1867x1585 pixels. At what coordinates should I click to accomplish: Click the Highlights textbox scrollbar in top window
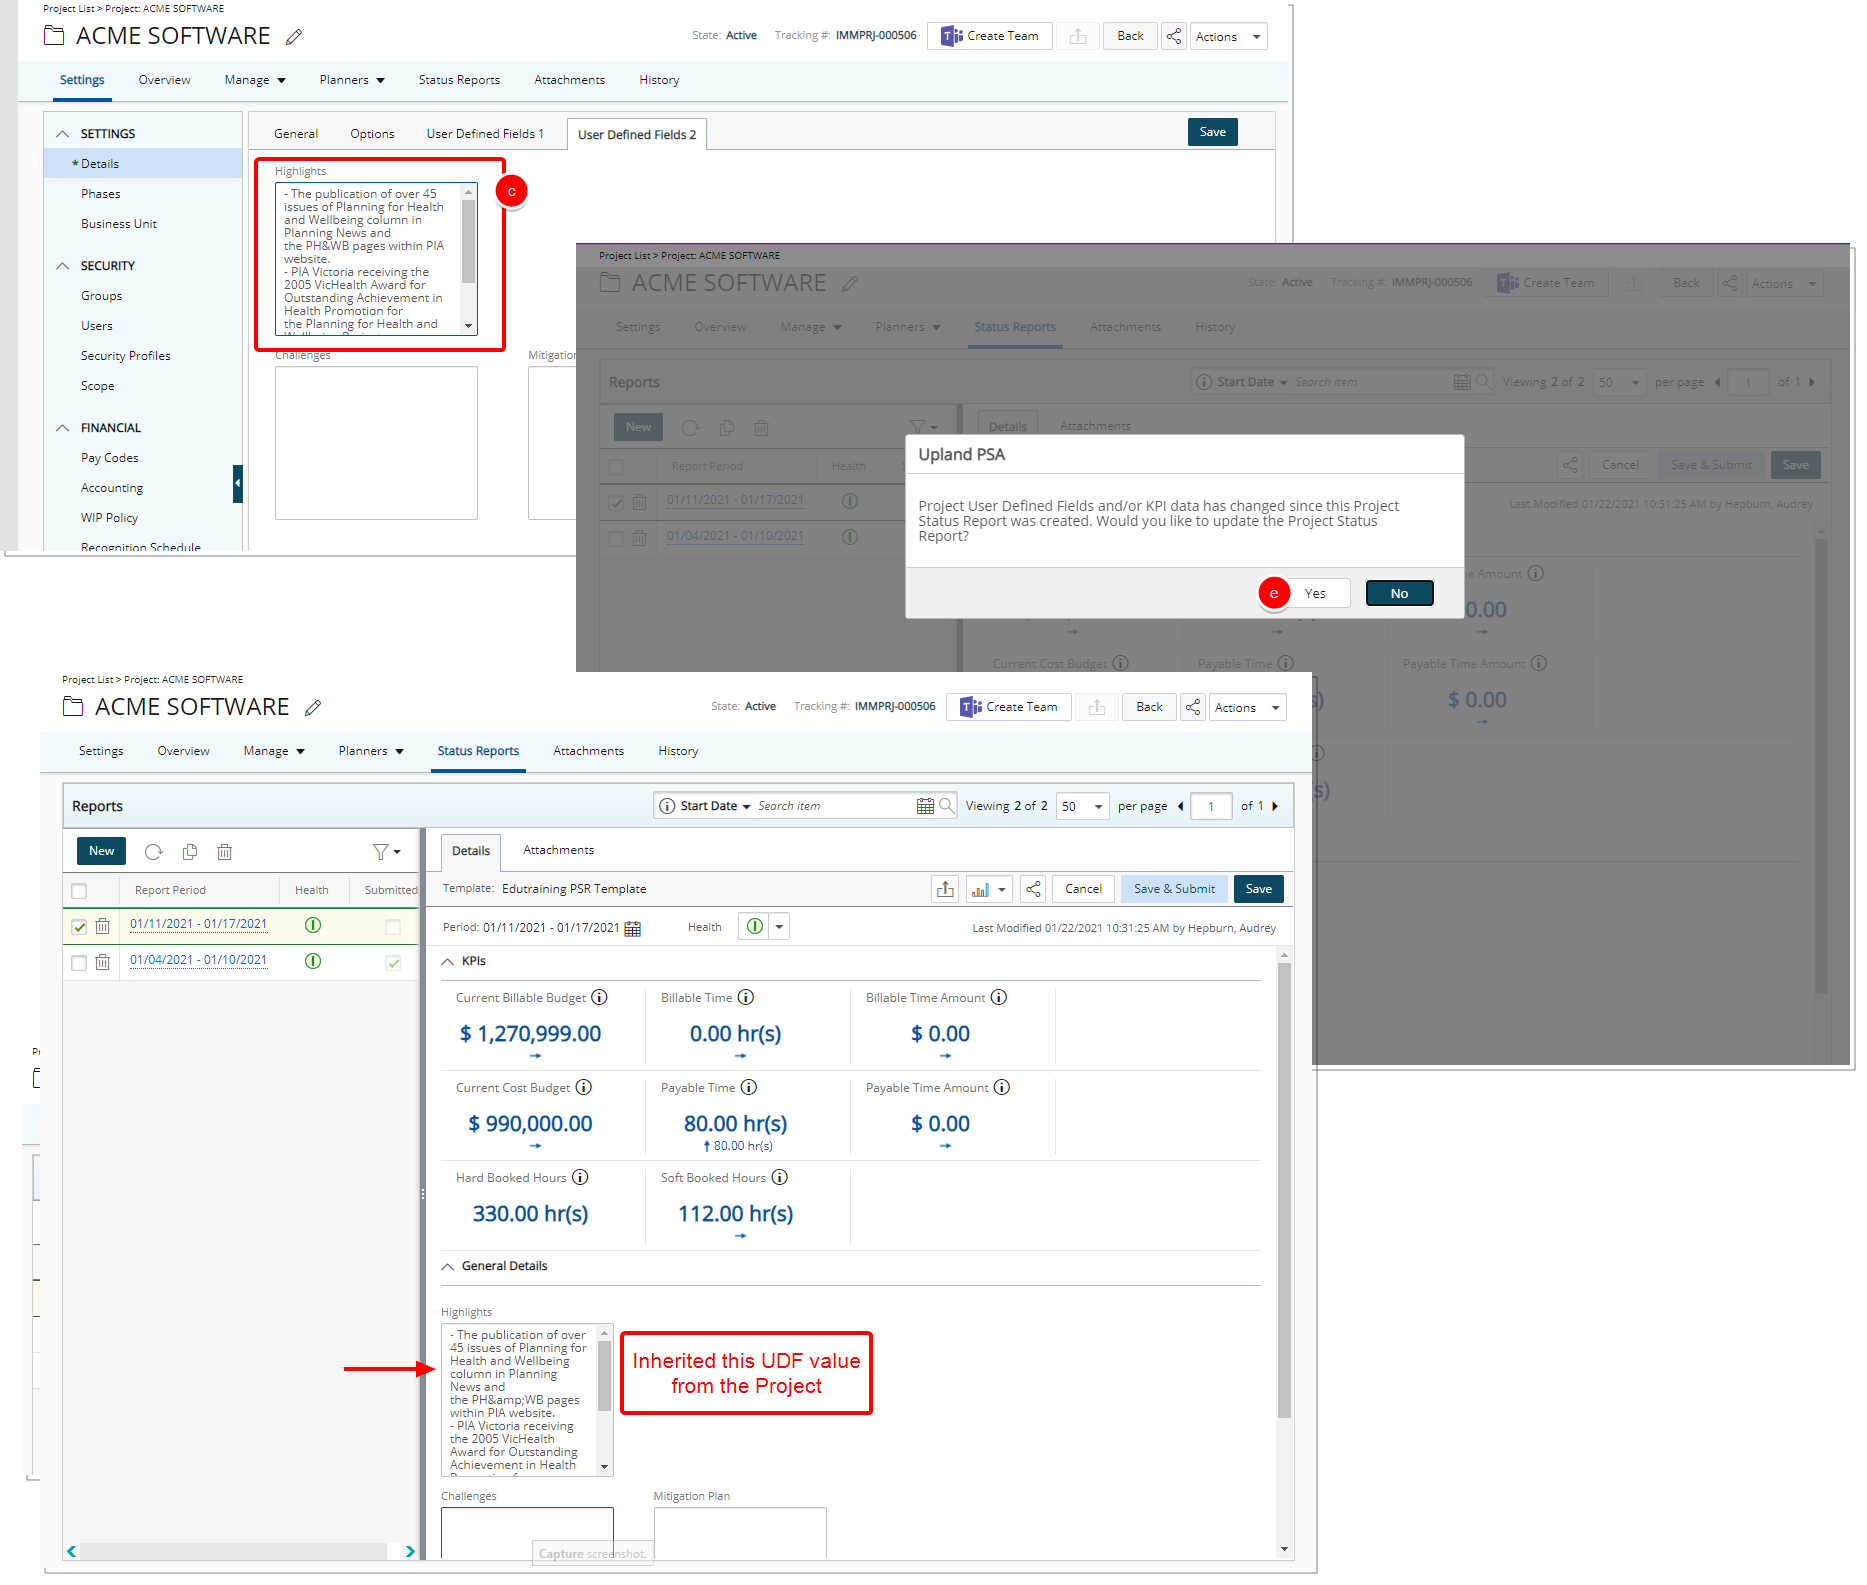(x=468, y=240)
